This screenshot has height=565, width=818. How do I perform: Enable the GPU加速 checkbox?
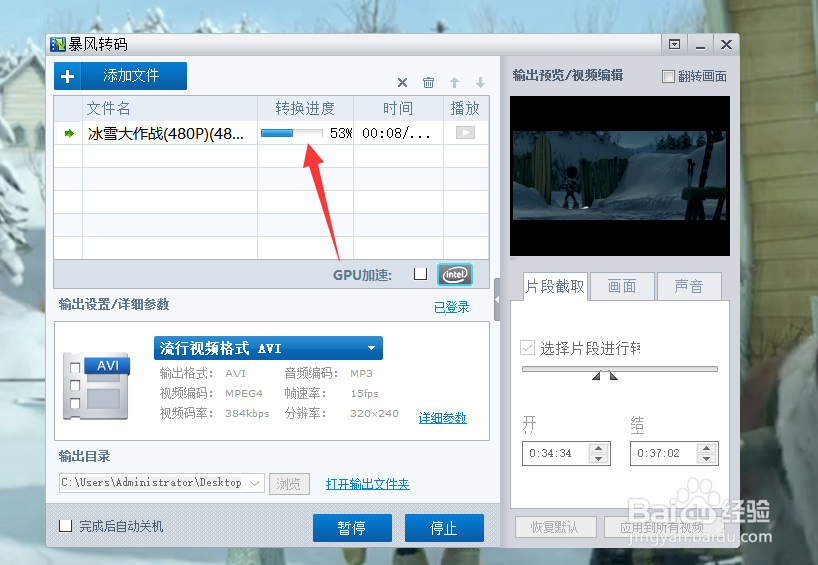click(420, 274)
